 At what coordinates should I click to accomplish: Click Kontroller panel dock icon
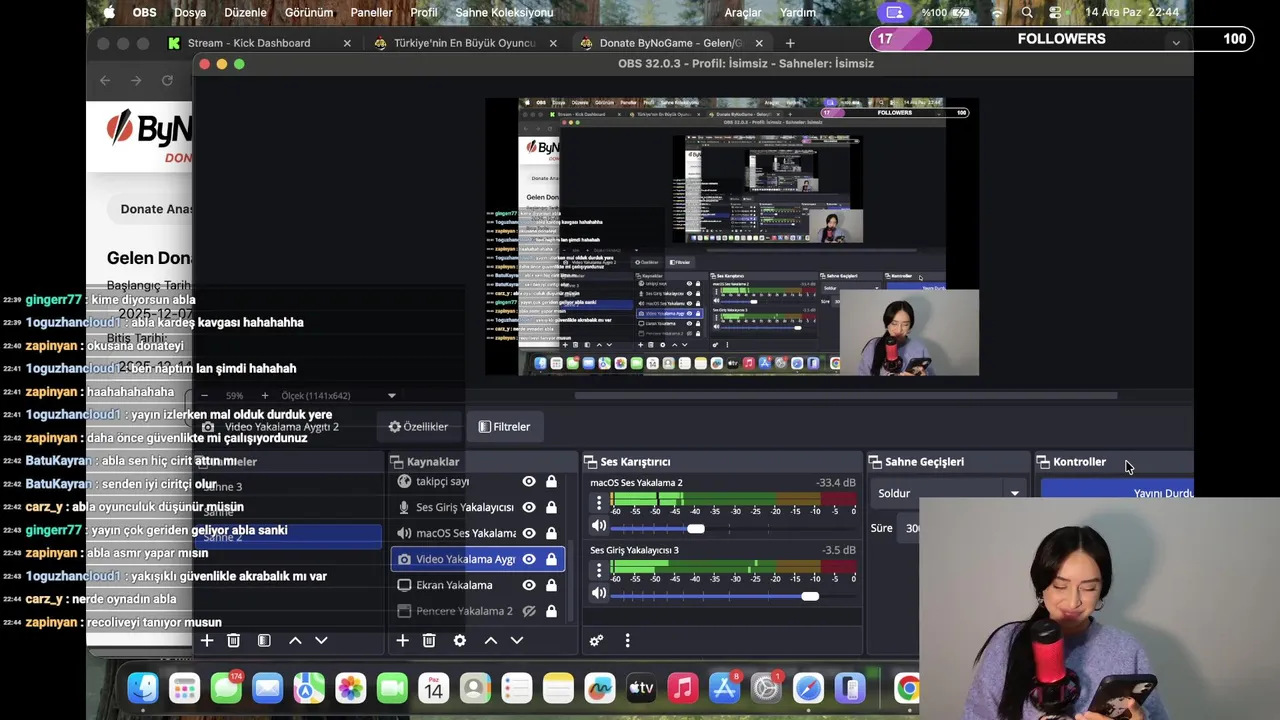tap(1043, 462)
